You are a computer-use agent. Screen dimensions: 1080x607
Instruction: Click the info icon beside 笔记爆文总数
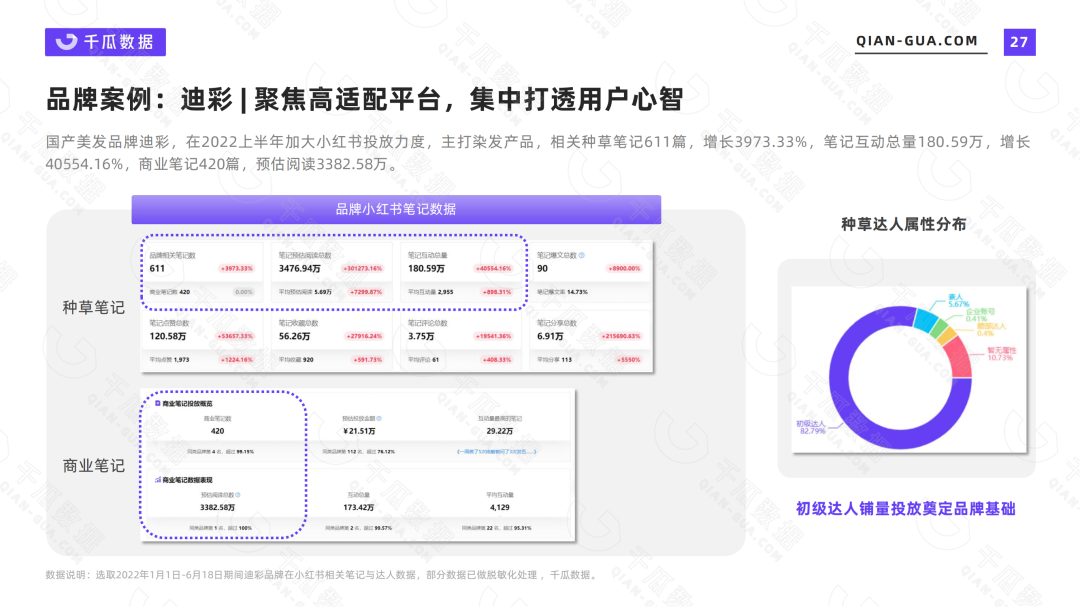pyautogui.click(x=582, y=255)
